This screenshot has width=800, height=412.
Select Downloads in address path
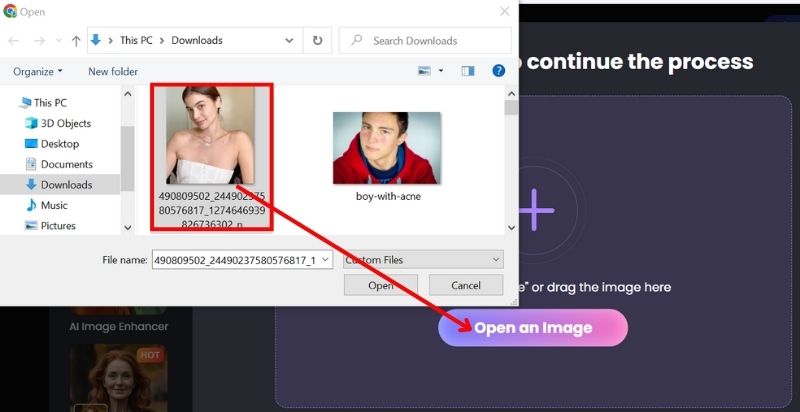pos(197,40)
